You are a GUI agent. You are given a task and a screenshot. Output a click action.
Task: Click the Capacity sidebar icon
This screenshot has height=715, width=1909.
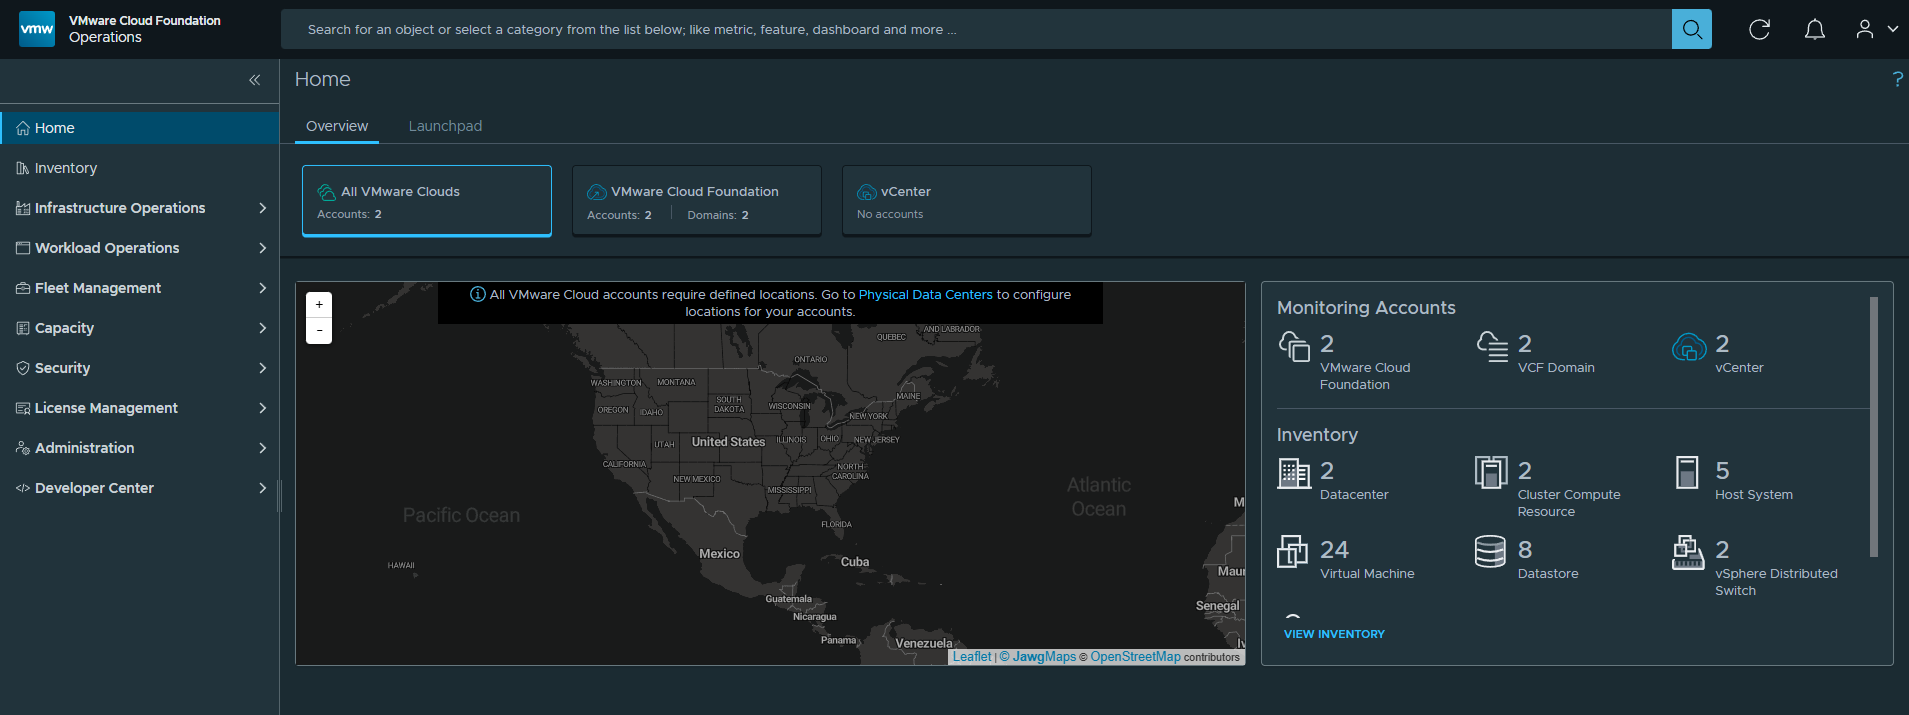(23, 328)
